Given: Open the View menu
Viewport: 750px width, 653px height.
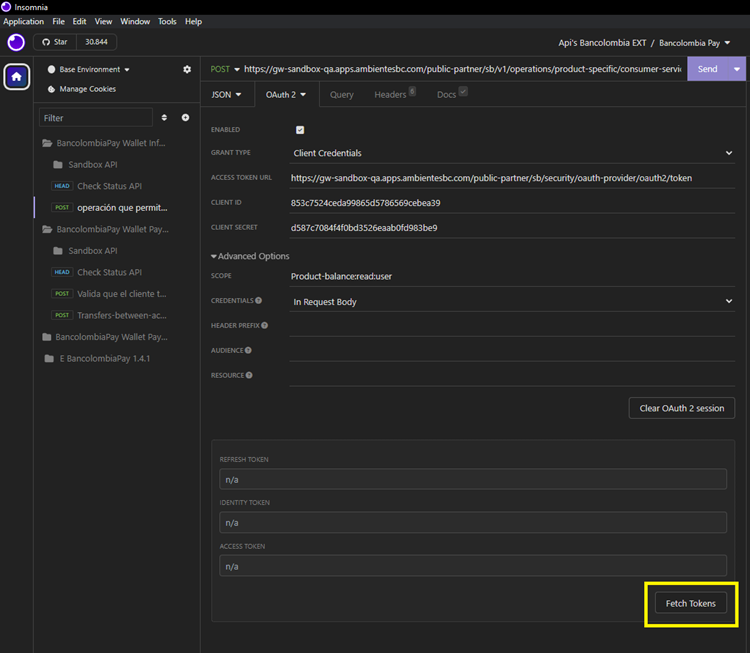Looking at the screenshot, I should (103, 22).
